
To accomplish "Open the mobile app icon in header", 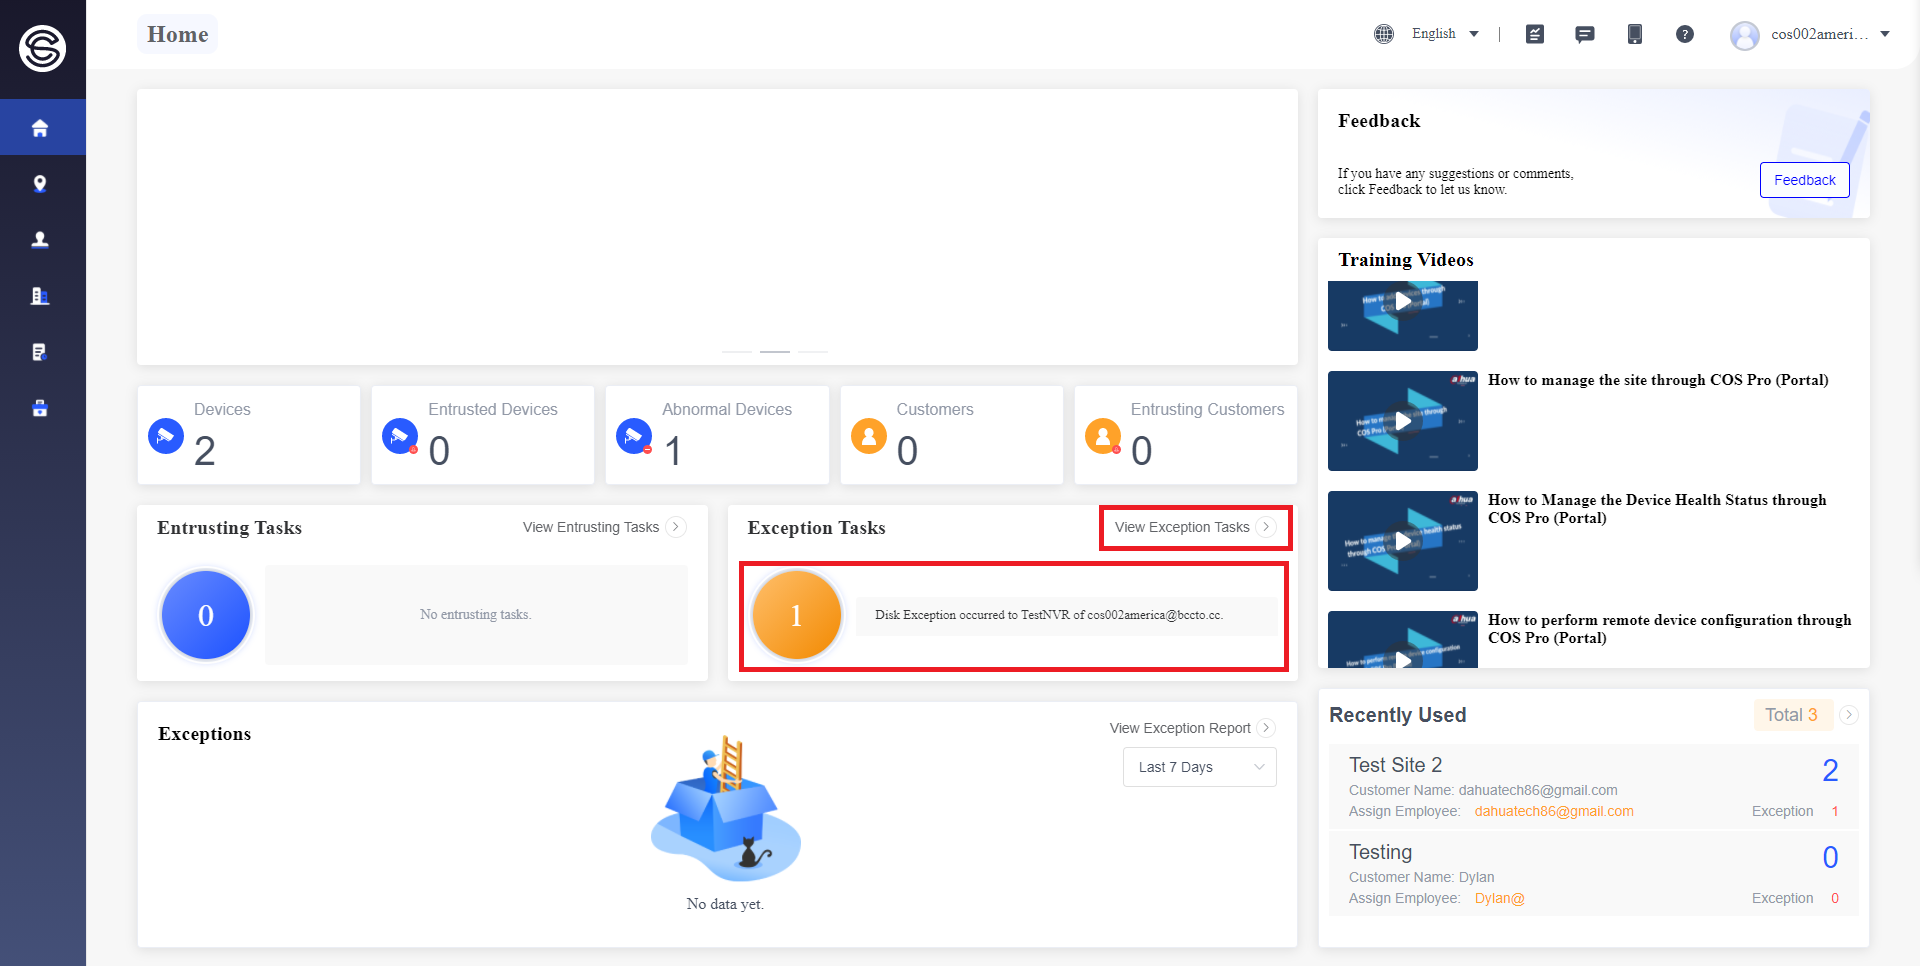I will point(1635,34).
